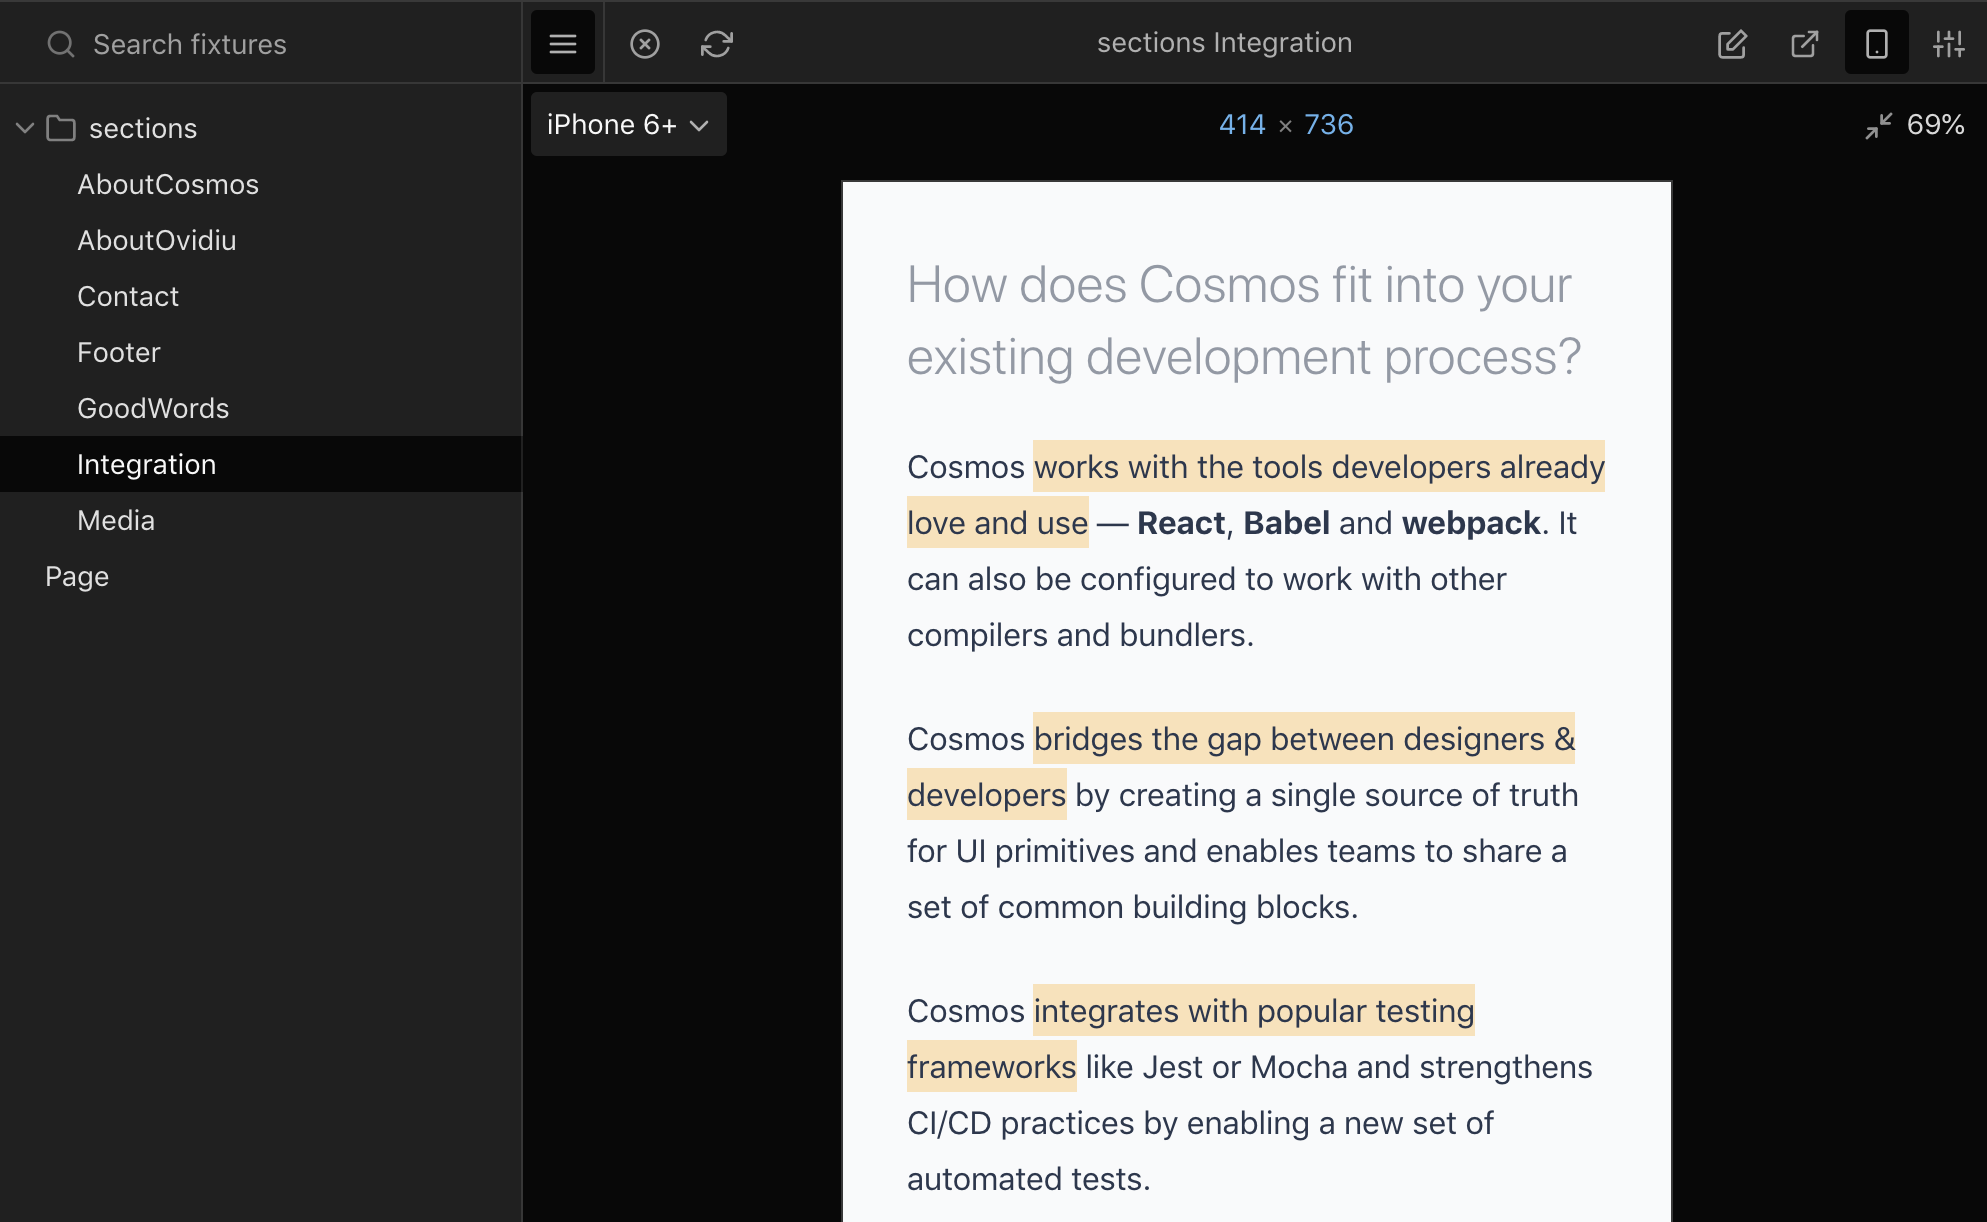The image size is (1987, 1222).
Task: Edit the viewport width value 414
Action: pos(1242,125)
